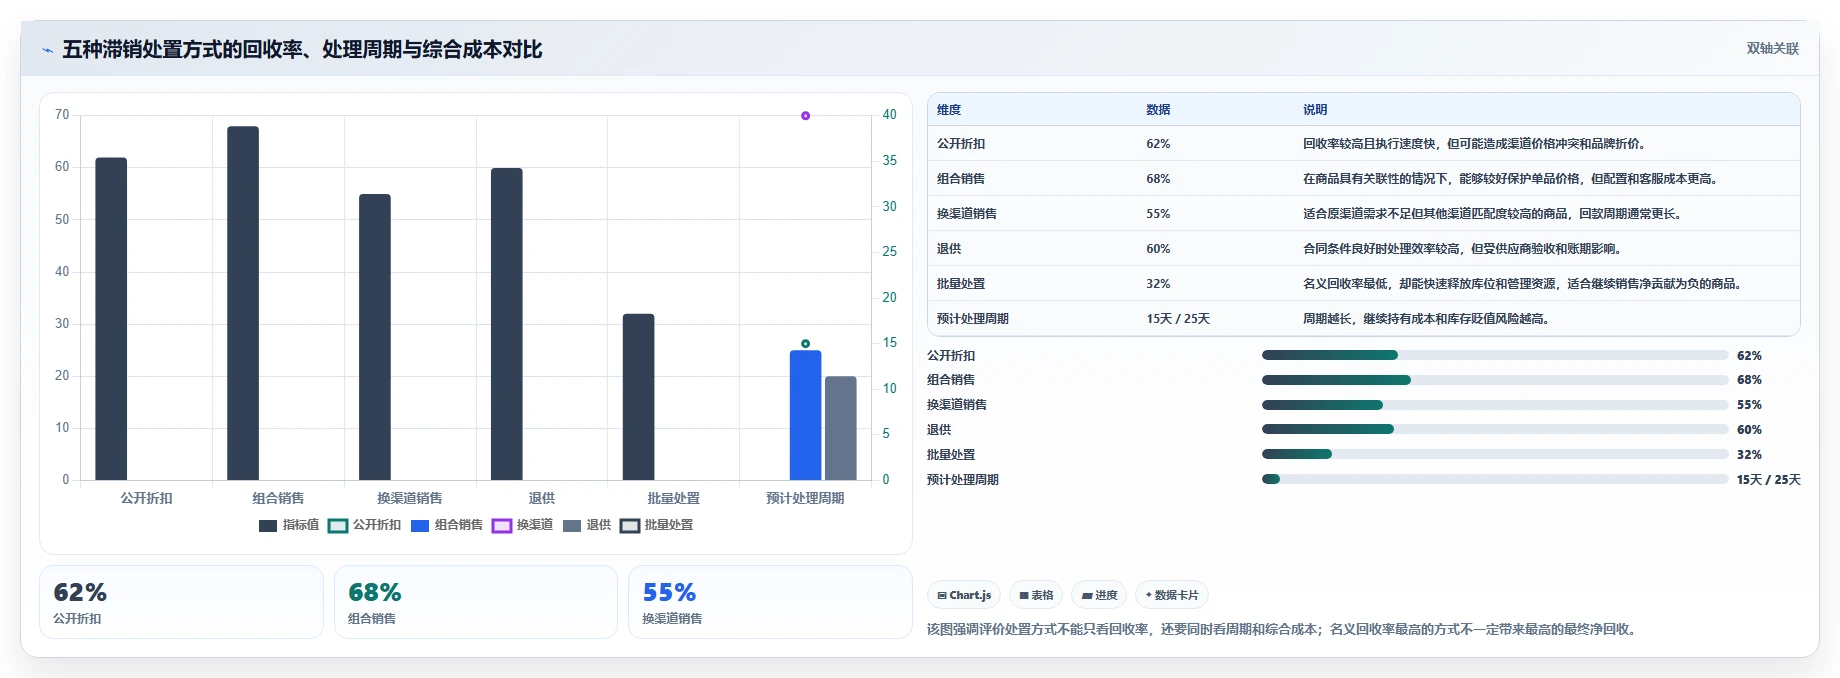
Task: Click the 62% value in the table
Action: [x=1158, y=144]
